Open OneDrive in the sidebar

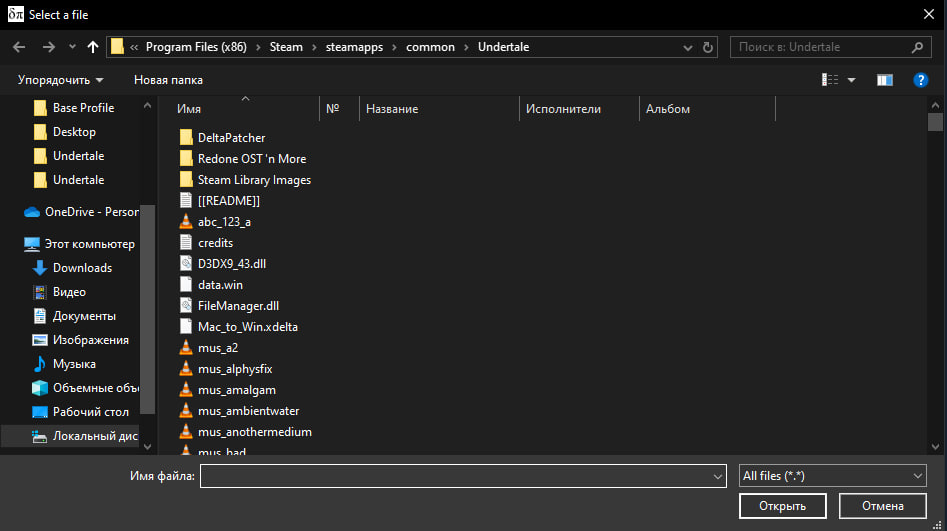pos(81,212)
